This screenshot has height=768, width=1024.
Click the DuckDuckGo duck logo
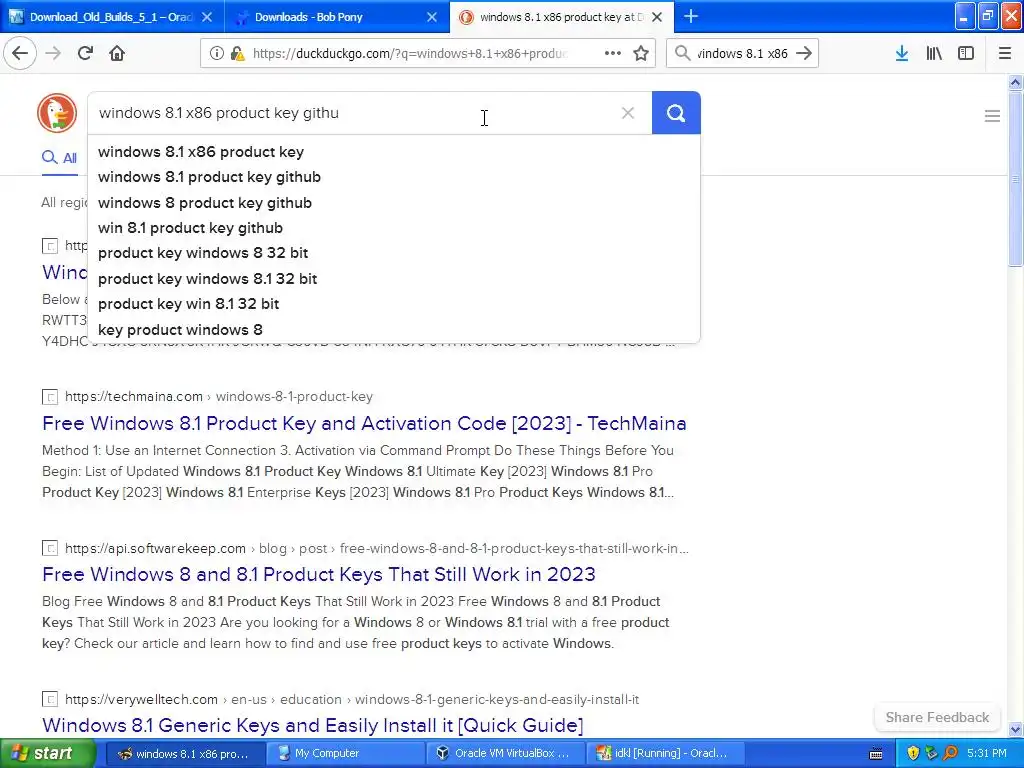pos(57,112)
